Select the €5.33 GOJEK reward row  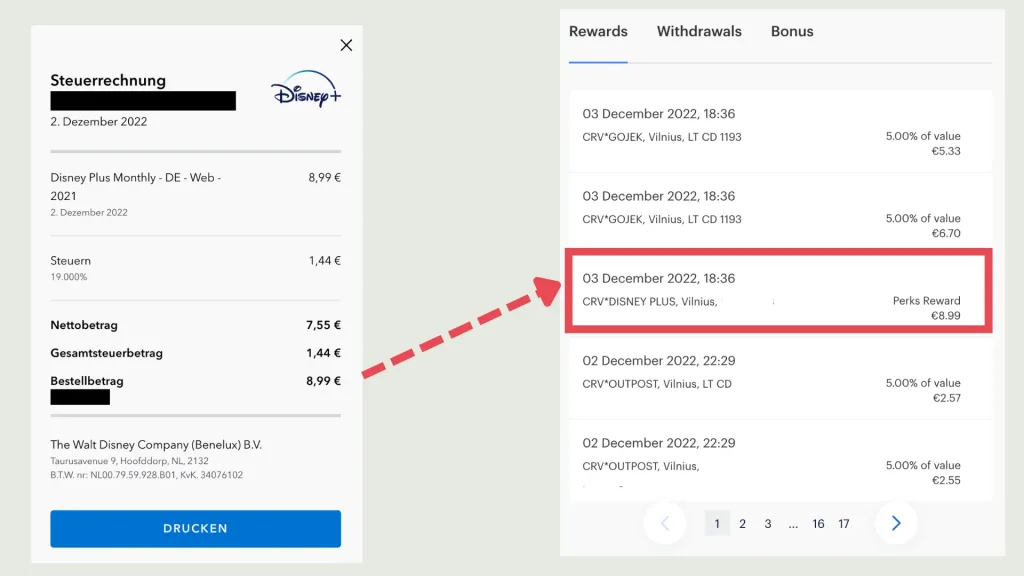(x=778, y=132)
